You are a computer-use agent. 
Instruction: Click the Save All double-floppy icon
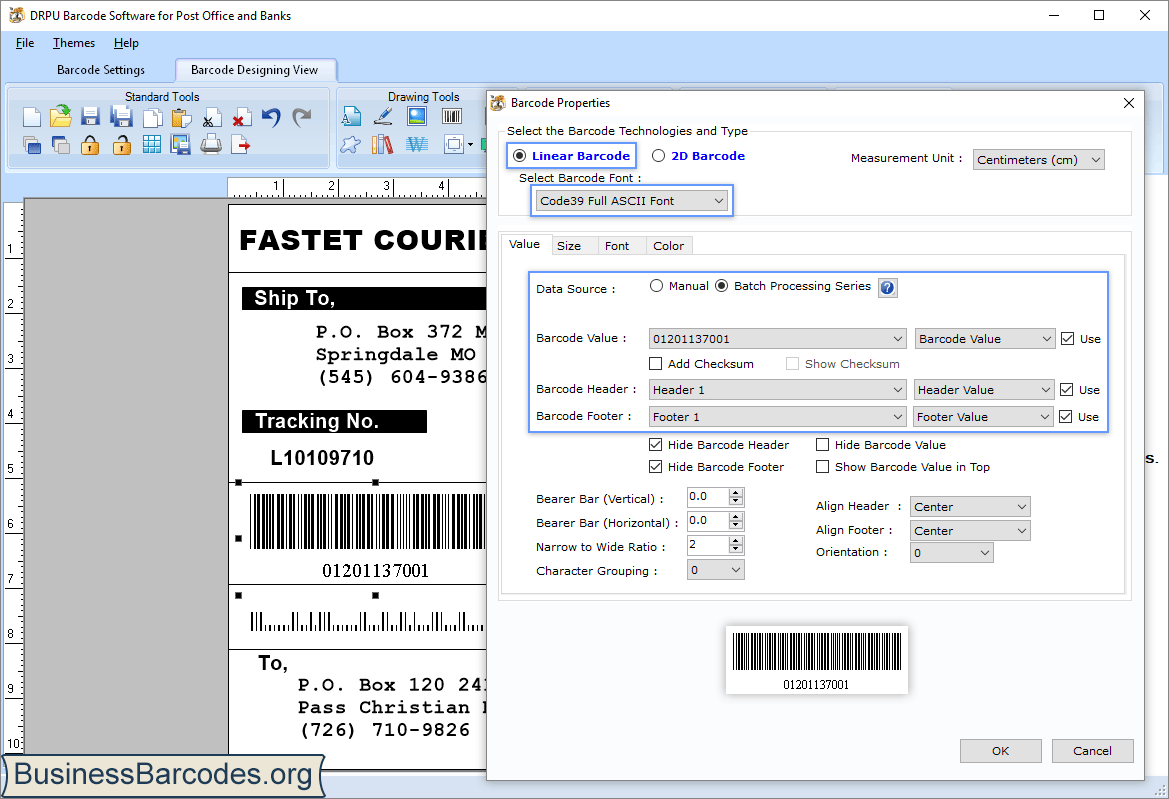pyautogui.click(x=121, y=117)
